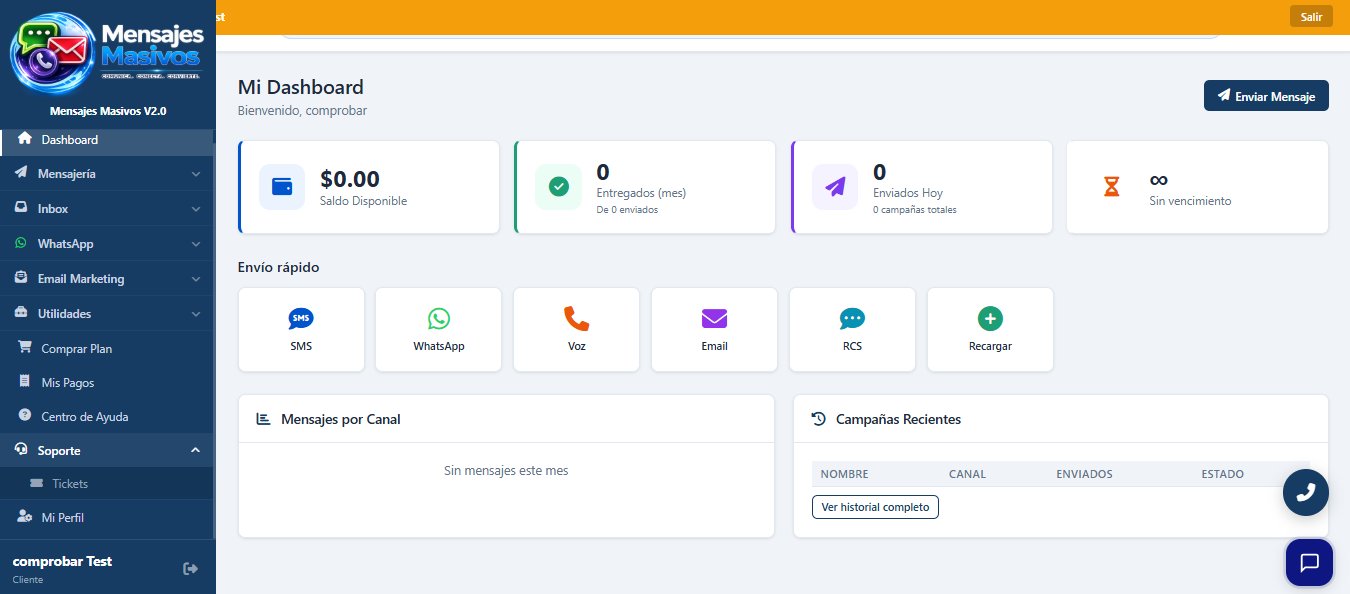This screenshot has width=1350, height=594.
Task: Open Comprar Plan from the sidebar
Action: coord(107,349)
